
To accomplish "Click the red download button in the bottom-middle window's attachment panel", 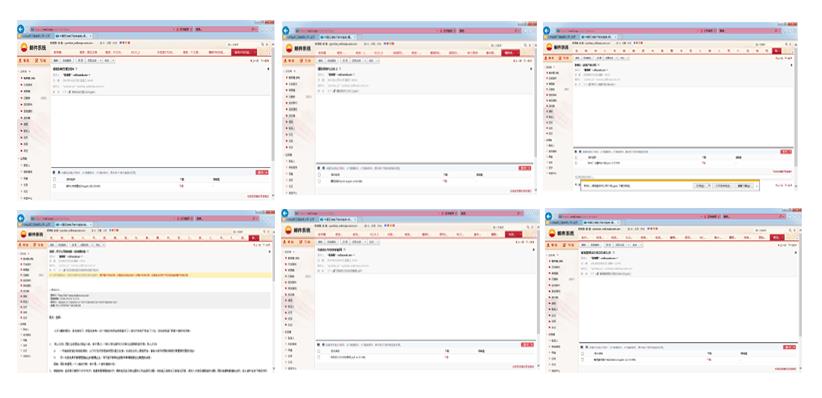I will [x=527, y=345].
